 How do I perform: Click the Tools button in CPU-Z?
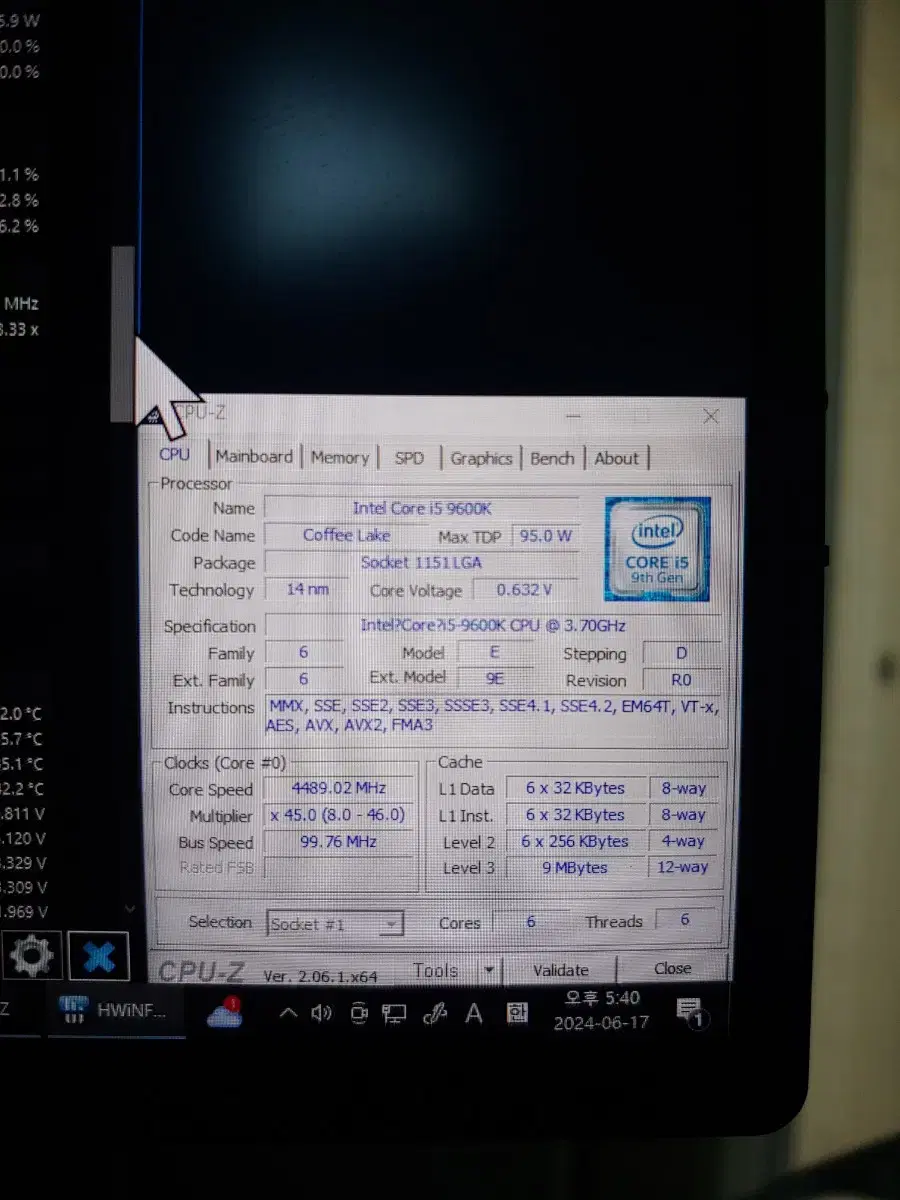(x=436, y=970)
